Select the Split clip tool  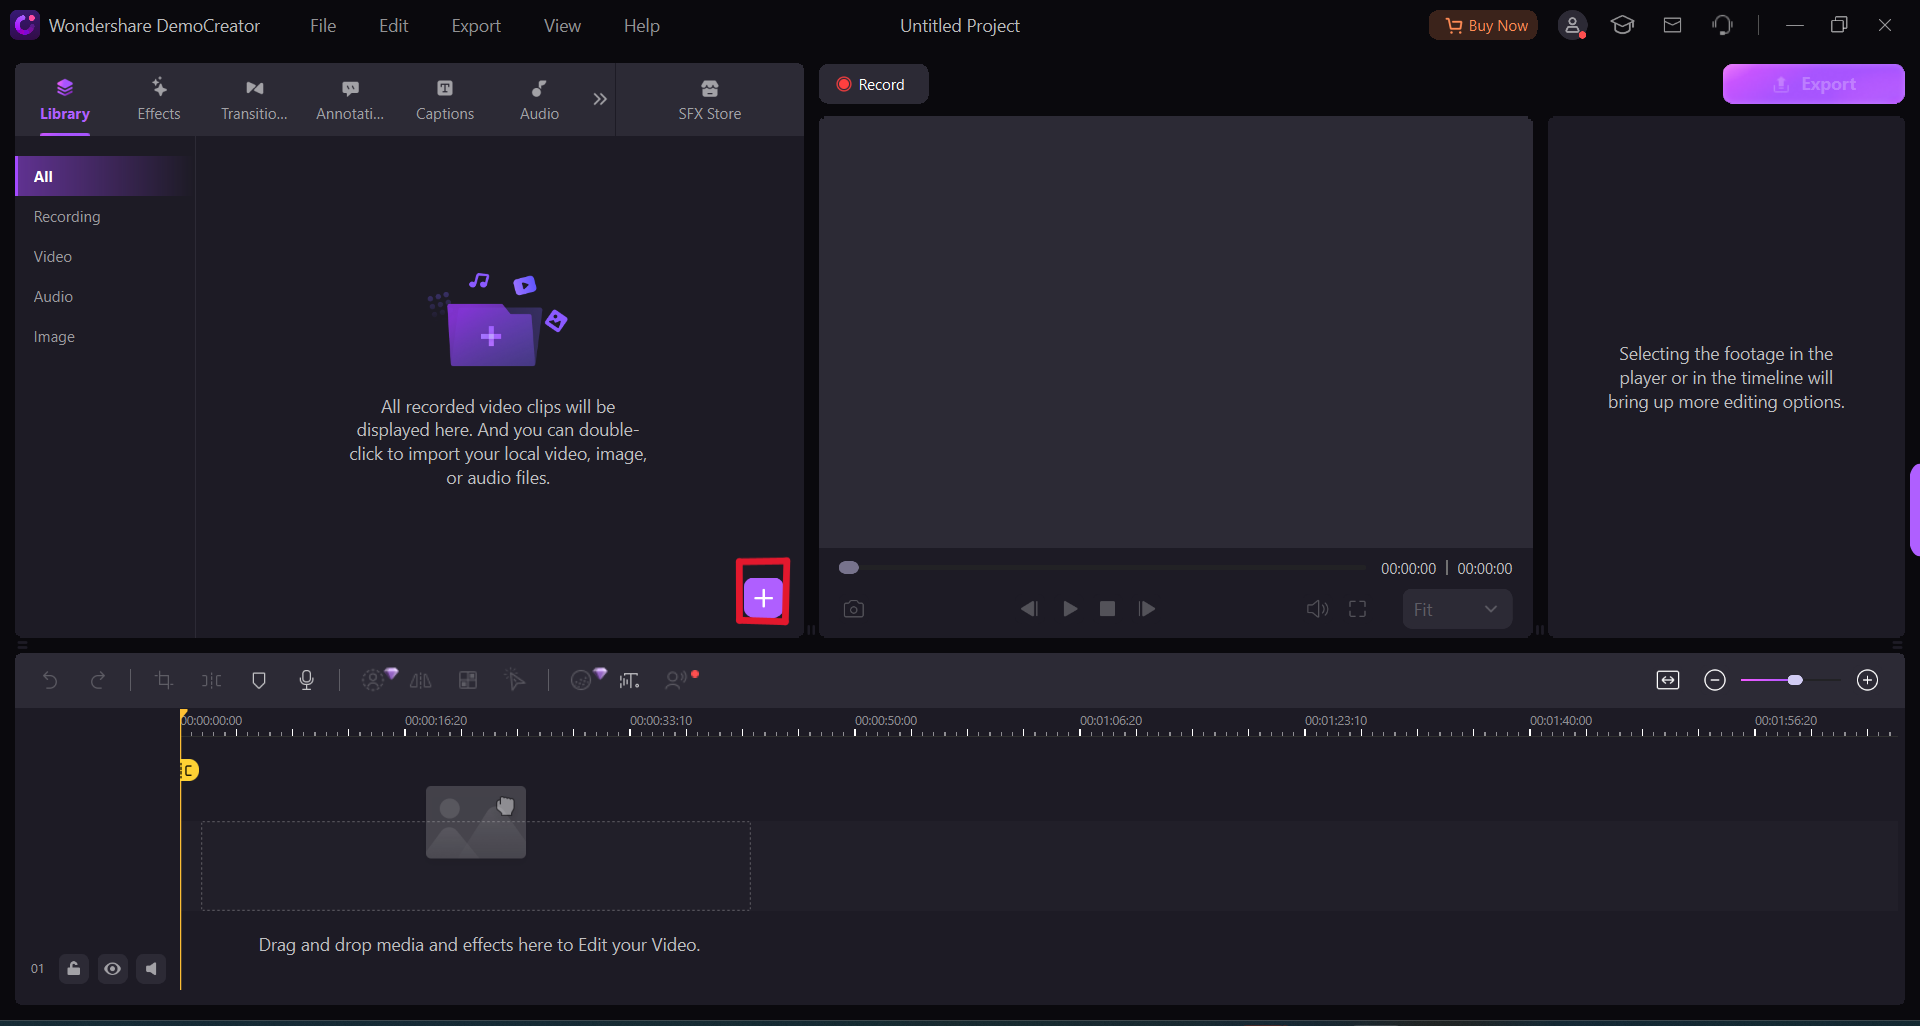(211, 681)
